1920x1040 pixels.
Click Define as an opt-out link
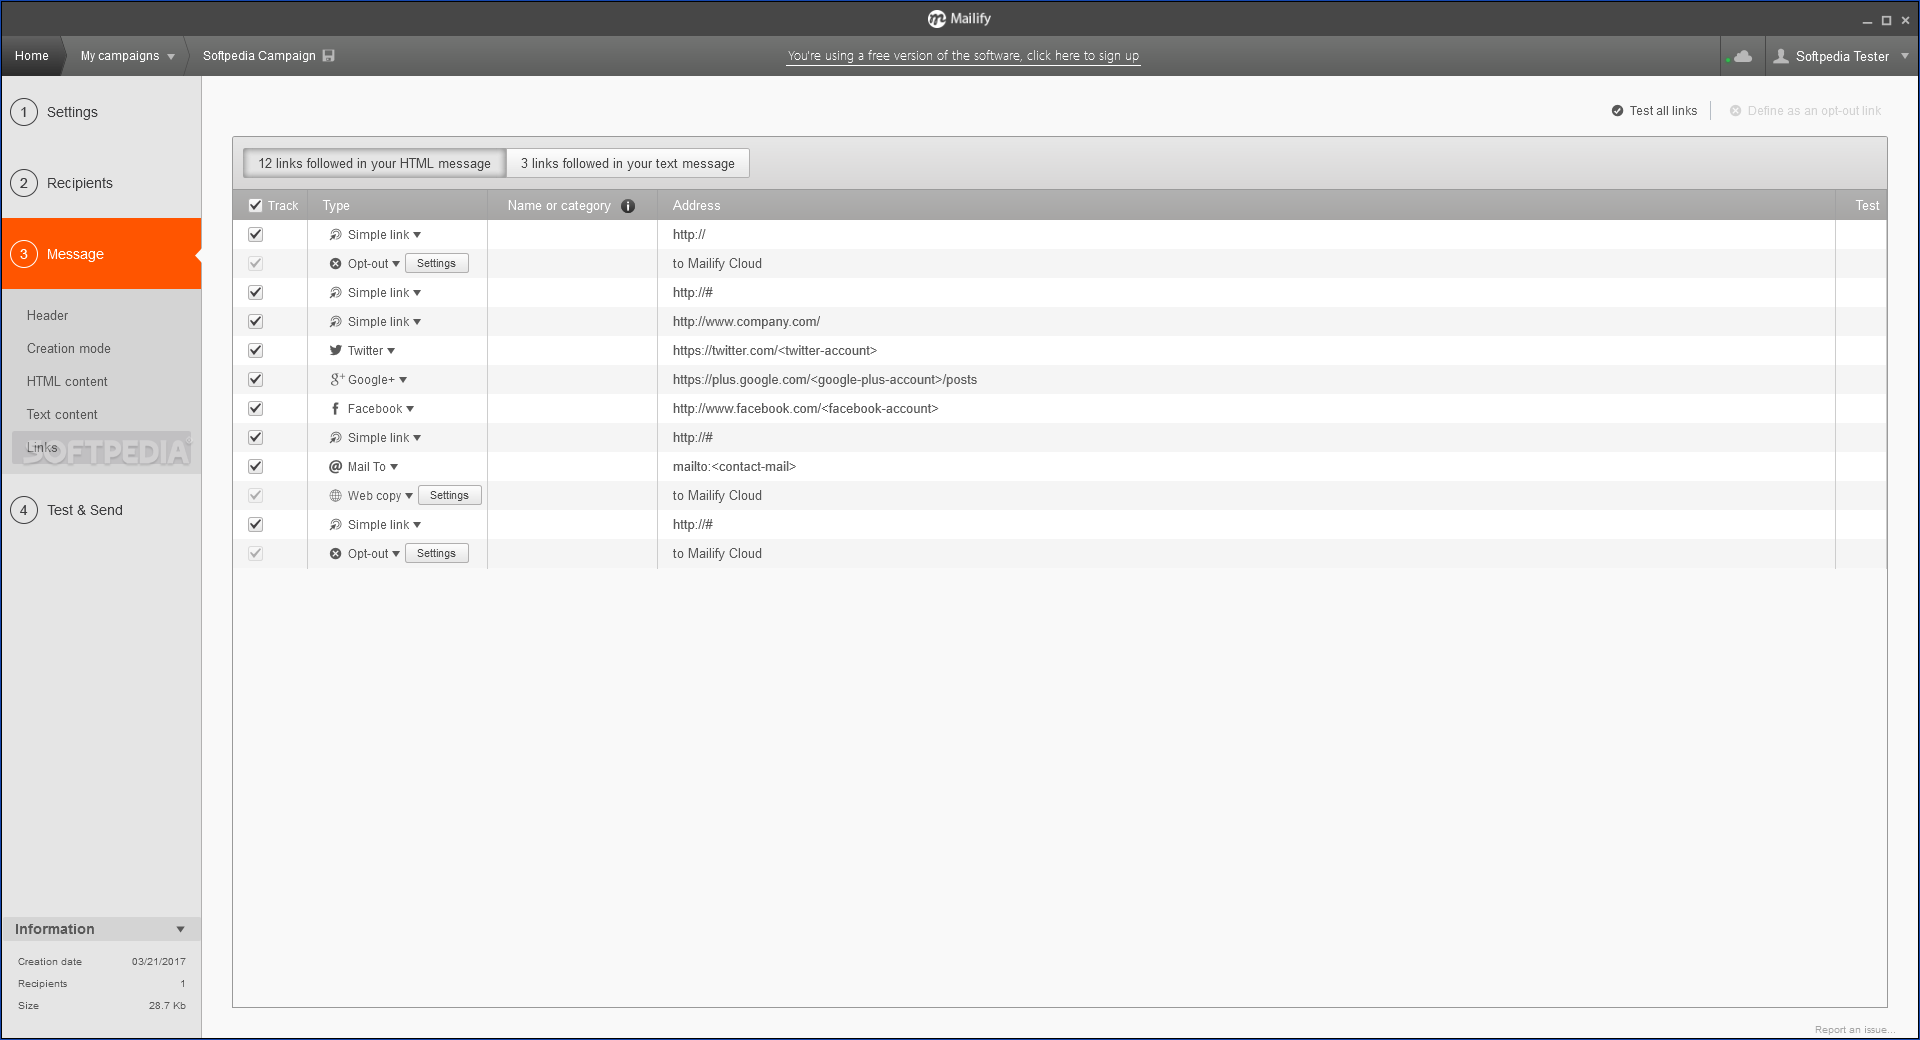[1805, 111]
